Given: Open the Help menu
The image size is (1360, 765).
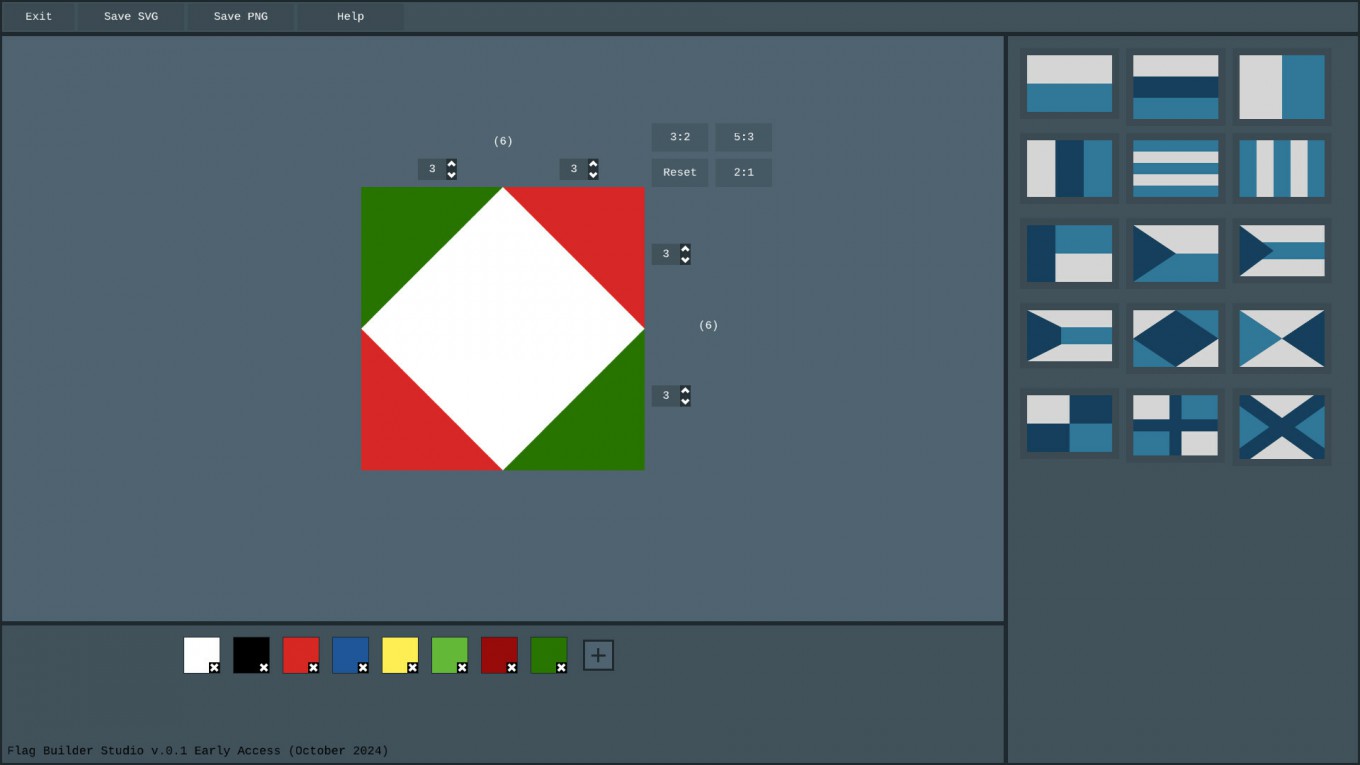Looking at the screenshot, I should click(x=350, y=16).
